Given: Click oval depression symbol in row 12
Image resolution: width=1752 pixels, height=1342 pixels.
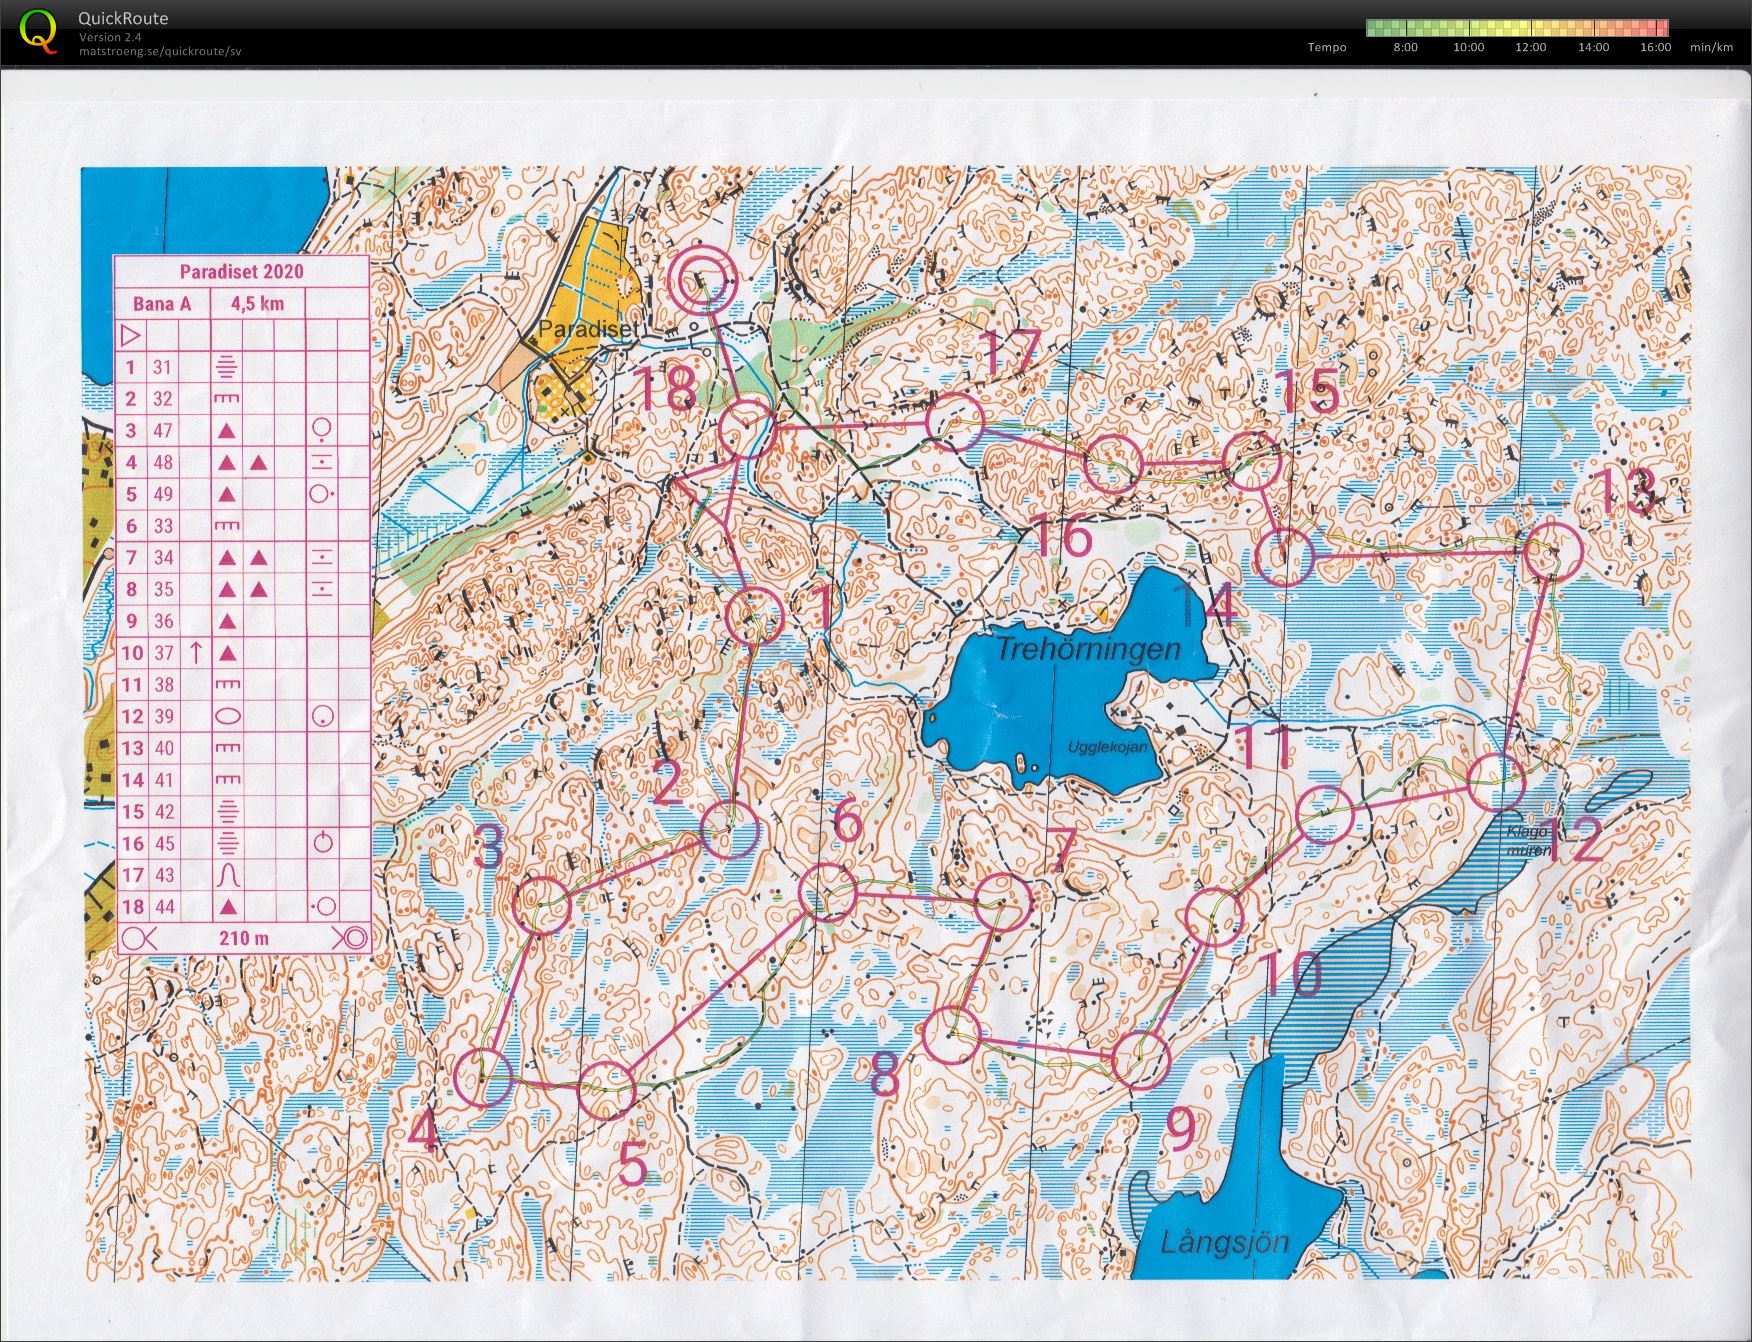Looking at the screenshot, I should tap(227, 716).
